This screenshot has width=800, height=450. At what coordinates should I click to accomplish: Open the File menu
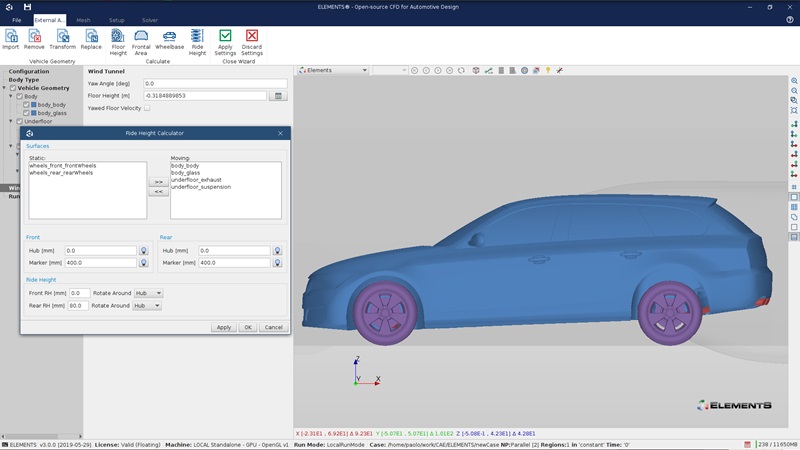point(17,20)
